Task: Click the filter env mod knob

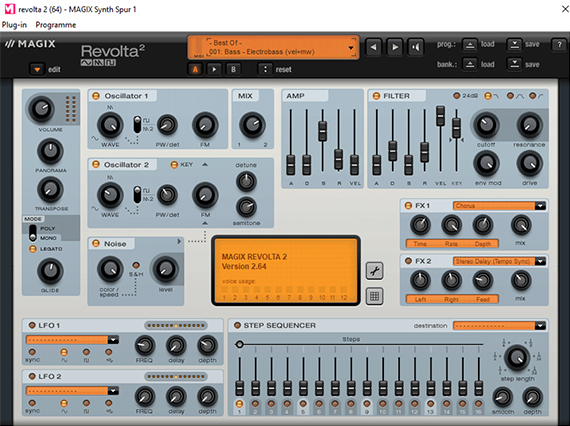Action: pos(486,163)
